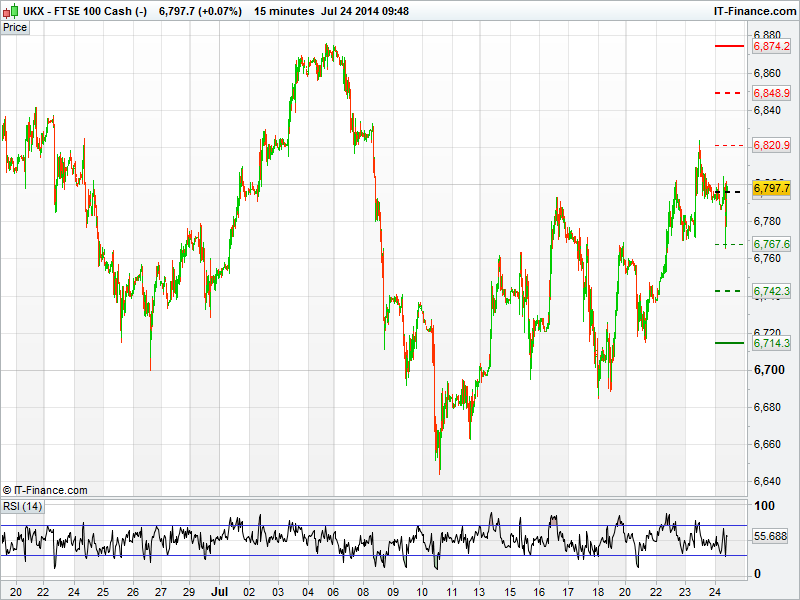
Task: Click the 6,820.9 price level label
Action: click(x=771, y=146)
